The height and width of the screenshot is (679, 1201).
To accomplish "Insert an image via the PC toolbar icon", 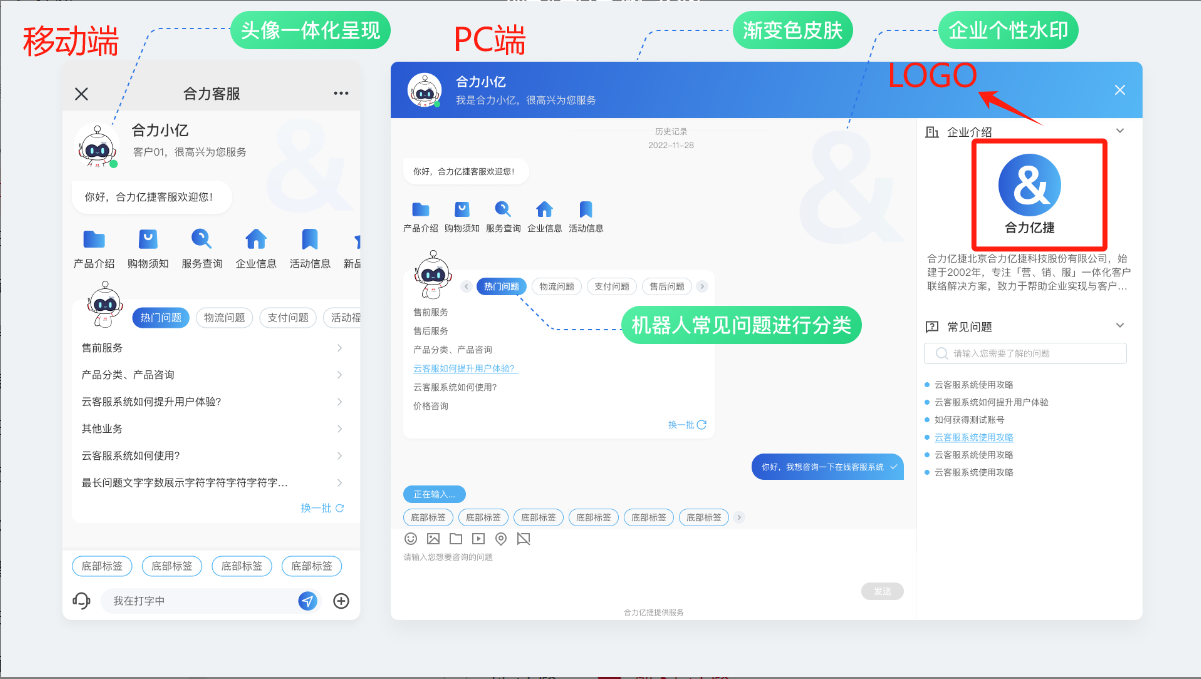I will point(433,538).
